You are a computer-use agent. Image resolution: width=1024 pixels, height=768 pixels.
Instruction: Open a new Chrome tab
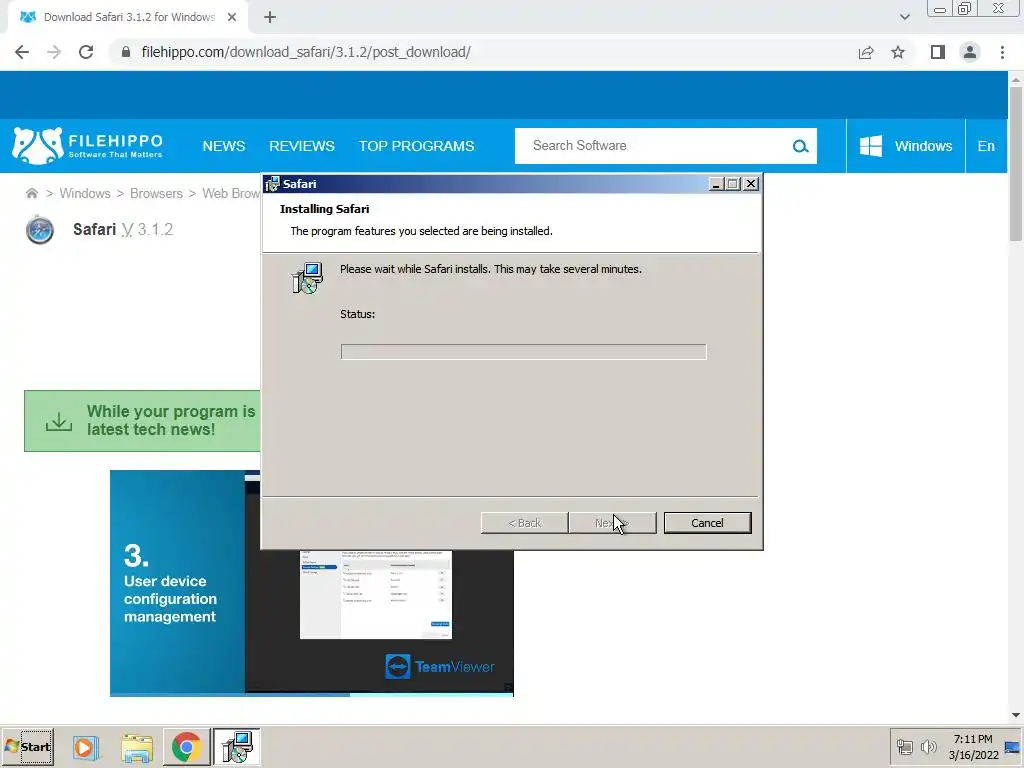coord(270,17)
